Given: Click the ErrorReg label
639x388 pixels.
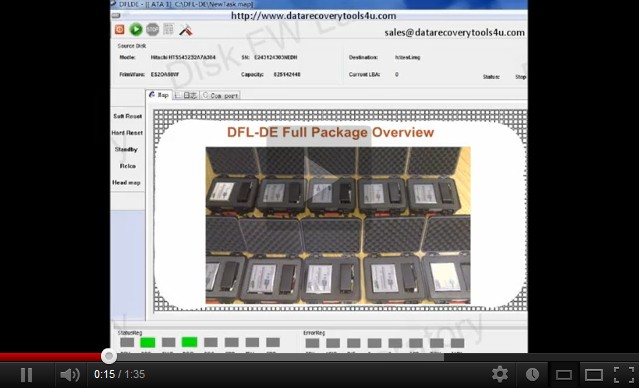Looking at the screenshot, I should pos(314,333).
